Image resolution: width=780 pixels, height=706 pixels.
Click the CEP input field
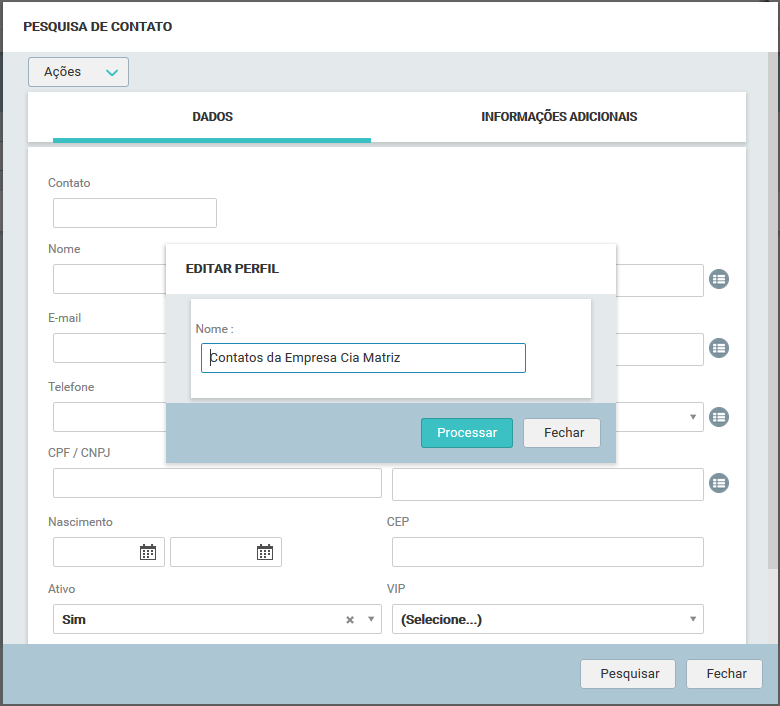(x=548, y=552)
